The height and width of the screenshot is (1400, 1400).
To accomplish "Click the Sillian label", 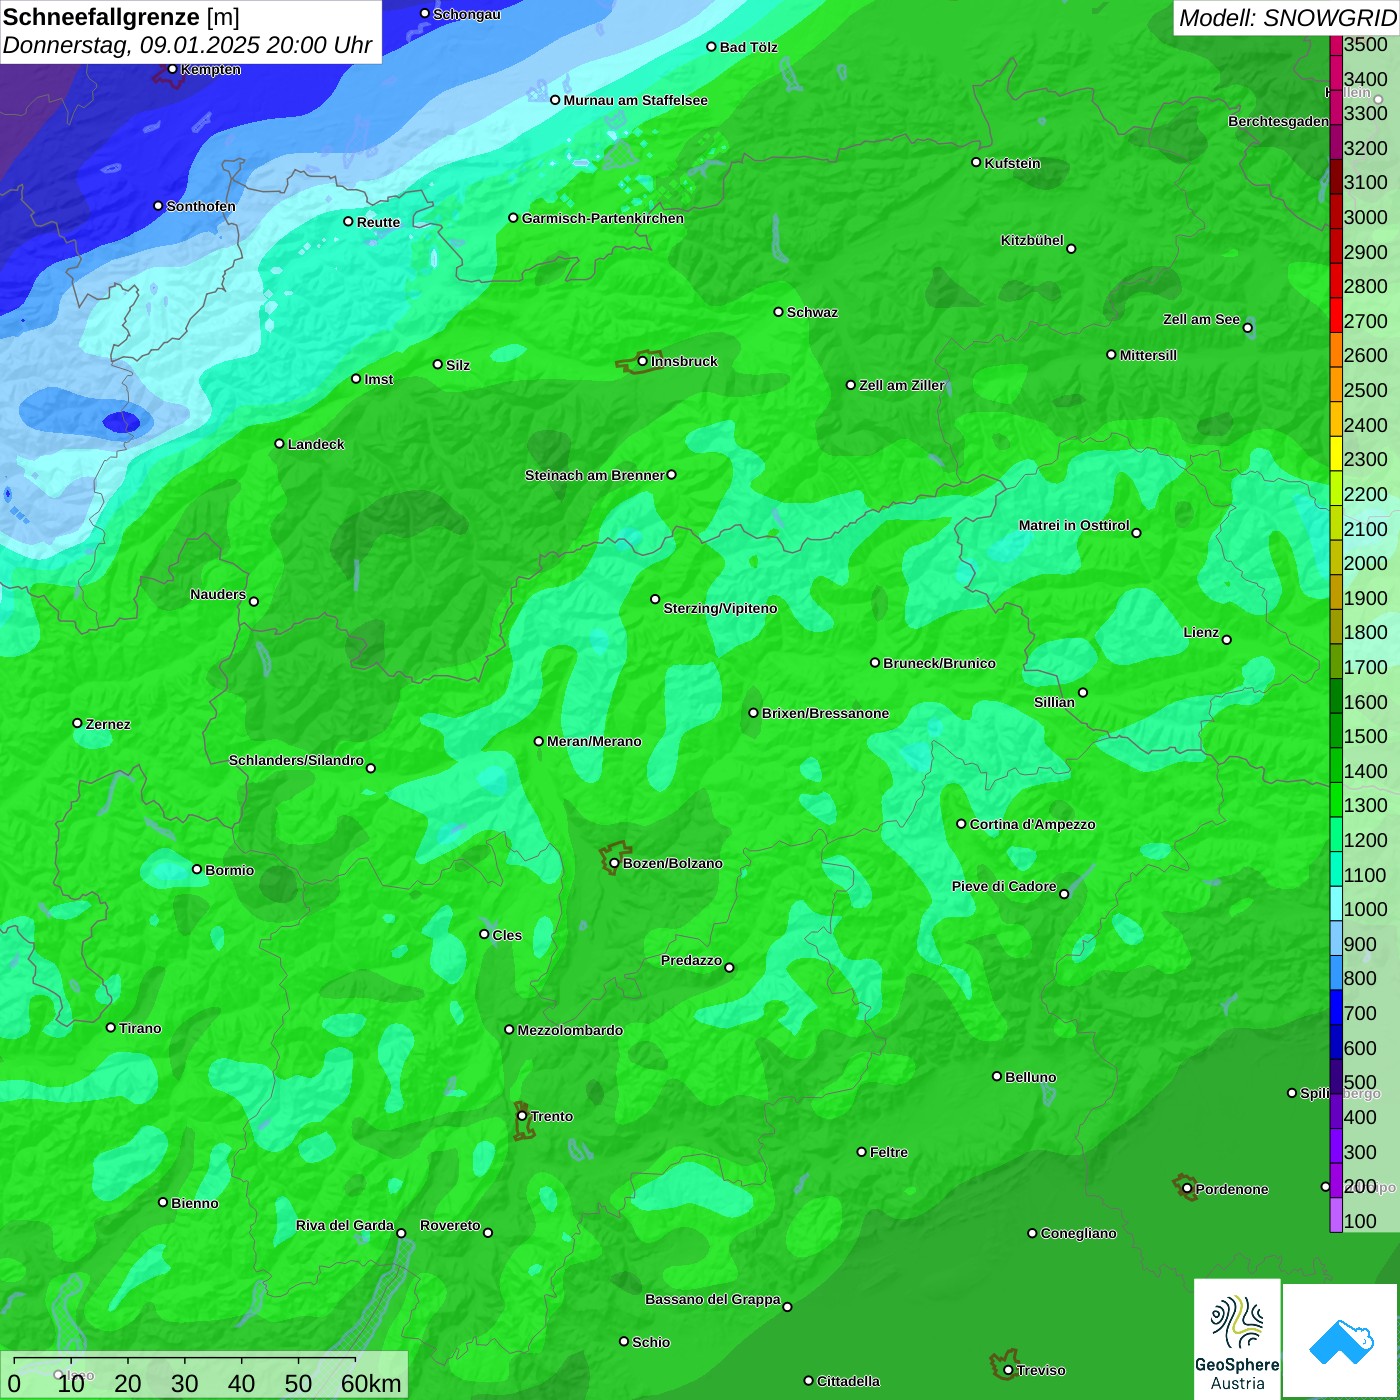I will [x=1054, y=702].
